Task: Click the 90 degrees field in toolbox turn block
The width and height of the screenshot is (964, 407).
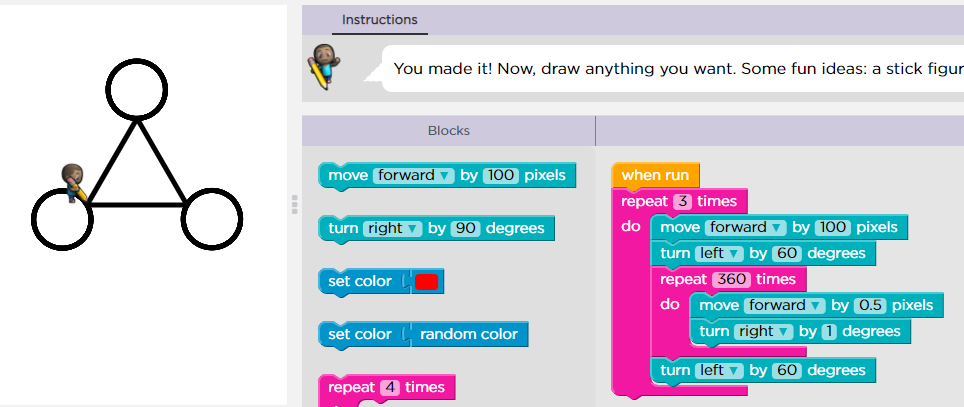Action: click(x=465, y=229)
